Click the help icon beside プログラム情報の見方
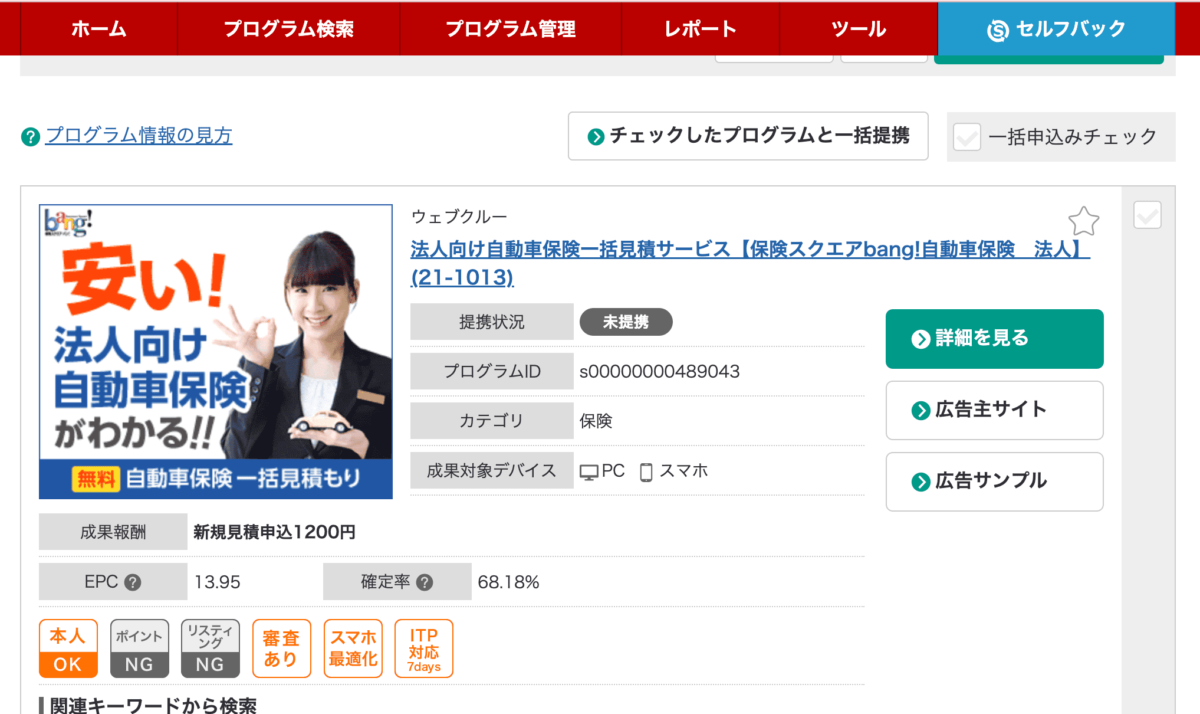Image resolution: width=1200 pixels, height=714 pixels. click(30, 137)
